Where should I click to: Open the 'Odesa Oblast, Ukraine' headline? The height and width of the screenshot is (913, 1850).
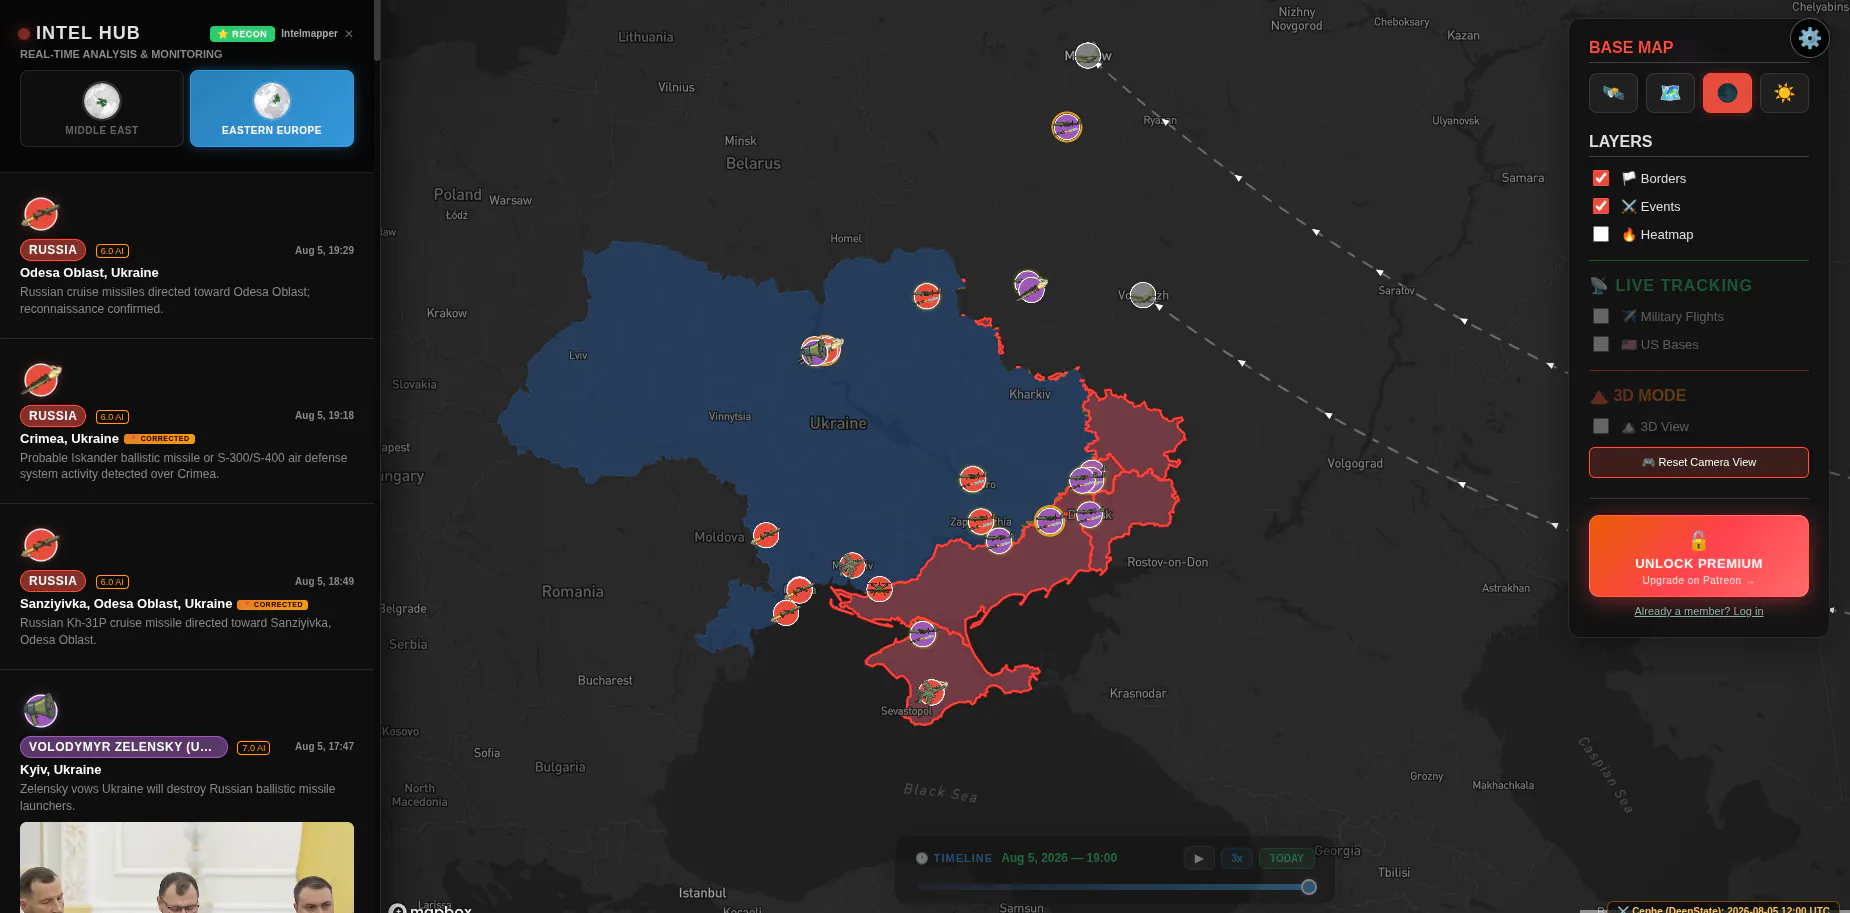[89, 273]
